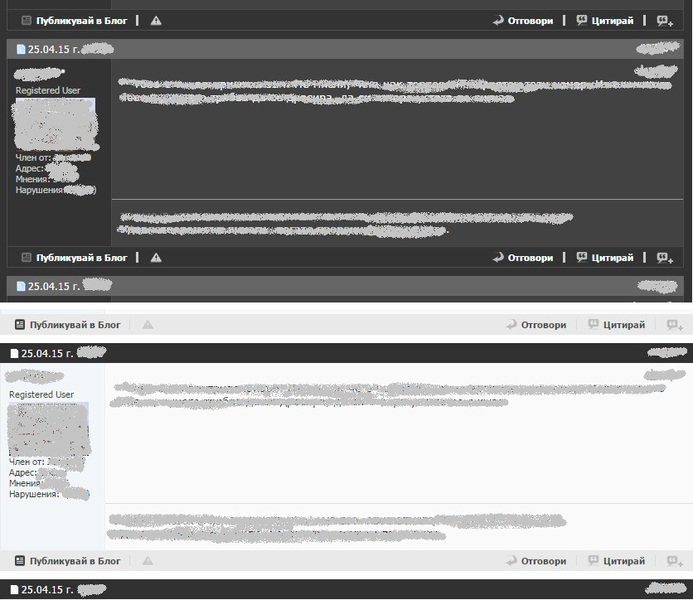The height and width of the screenshot is (600, 693).
Task: Click the user avatar in the light-themed post
Action: 49,428
